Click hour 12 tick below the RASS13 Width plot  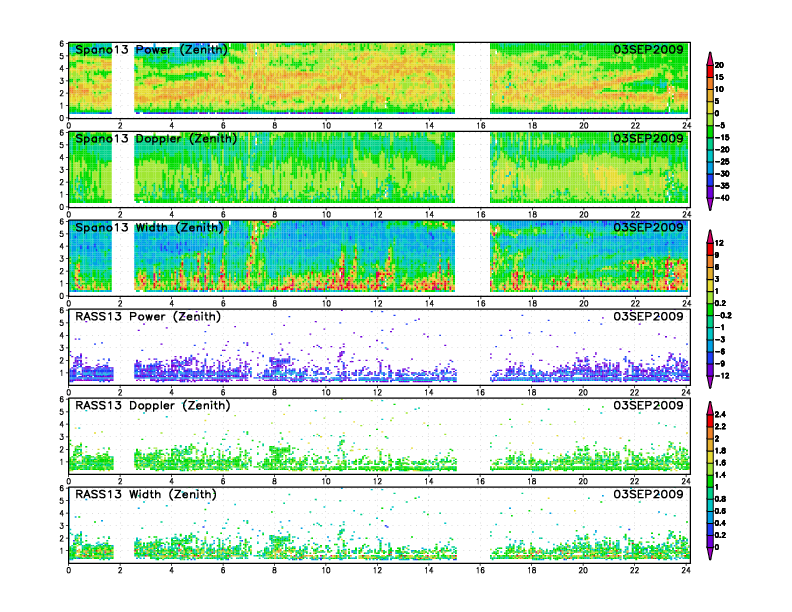click(377, 569)
